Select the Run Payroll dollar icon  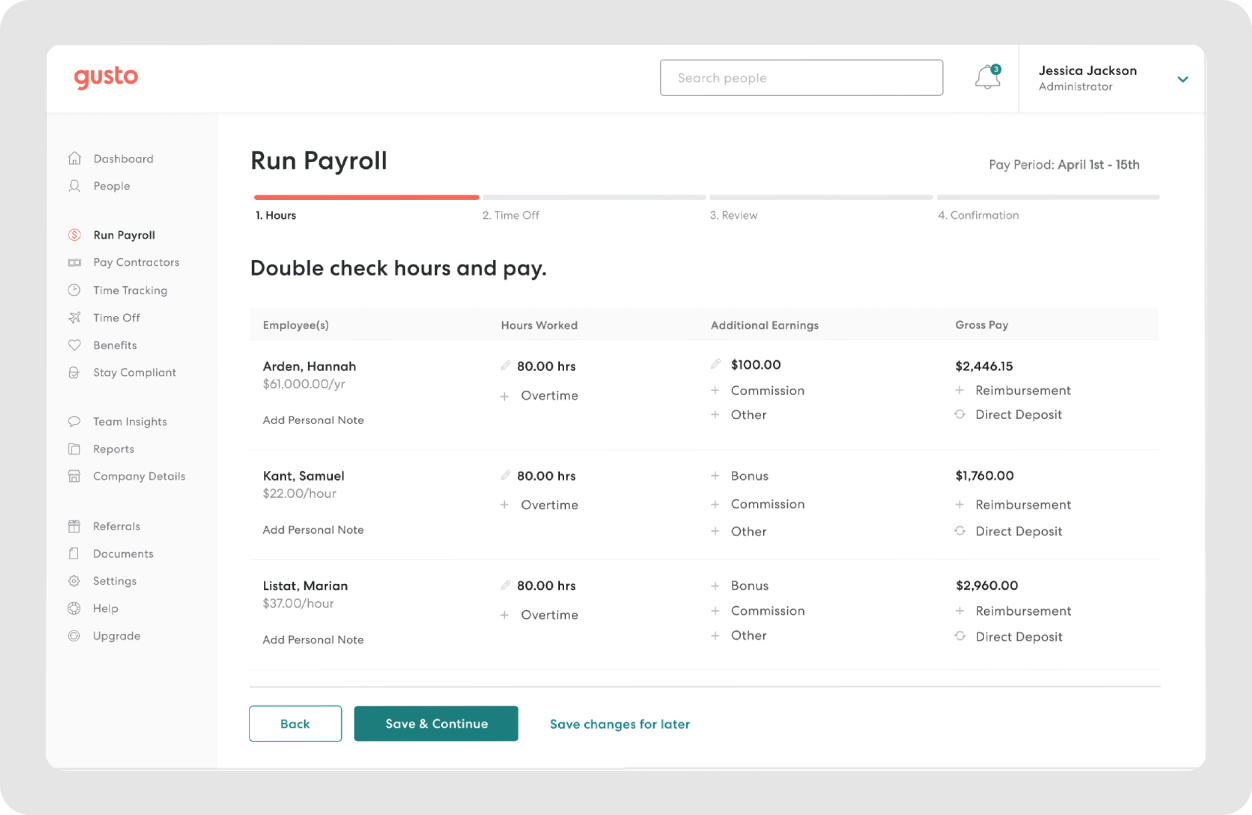(73, 234)
